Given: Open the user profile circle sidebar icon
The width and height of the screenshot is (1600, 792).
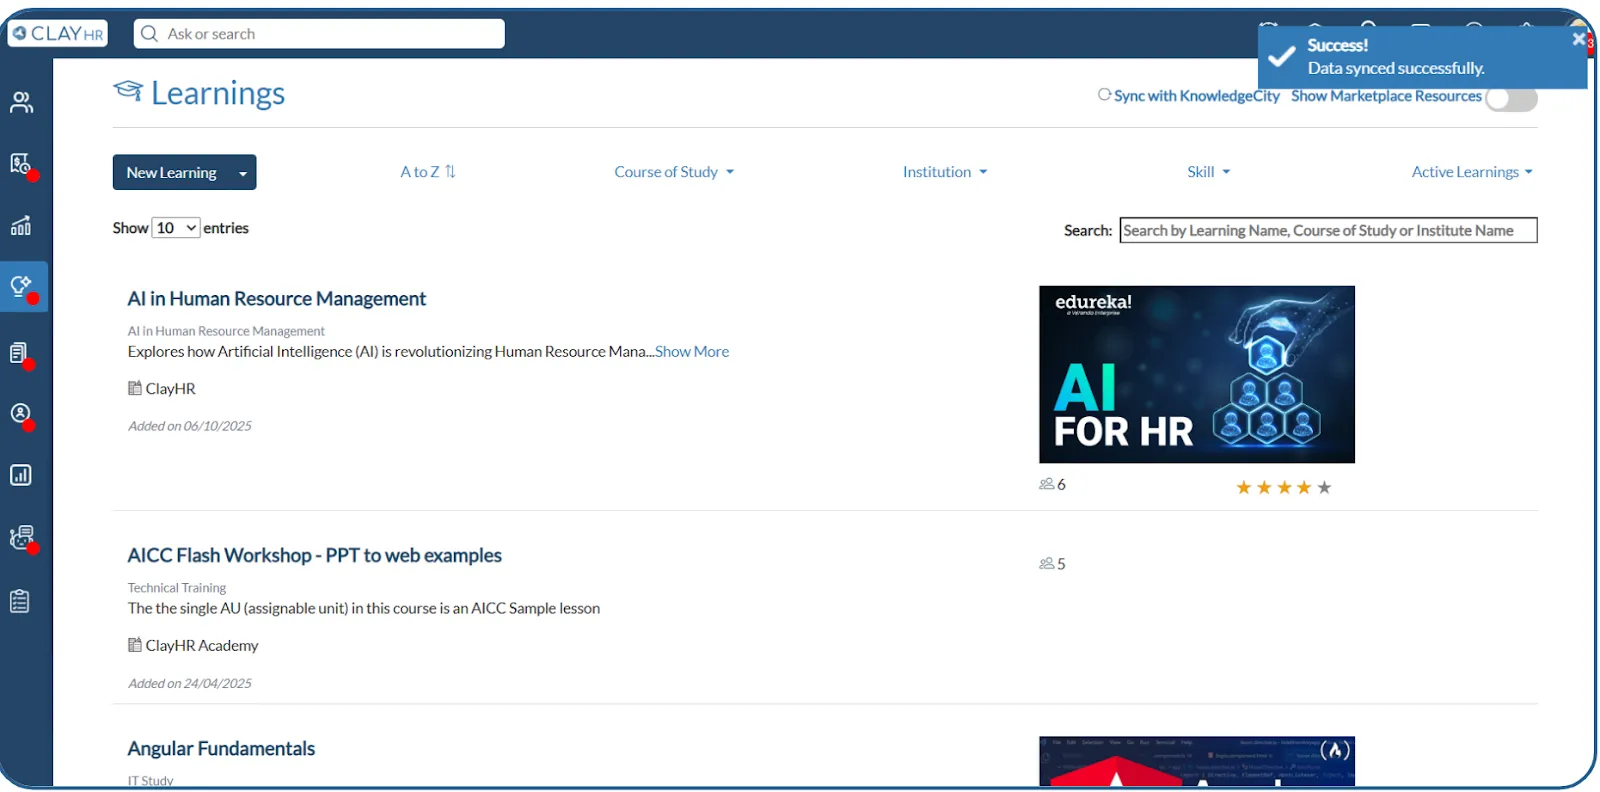Looking at the screenshot, I should point(21,415).
